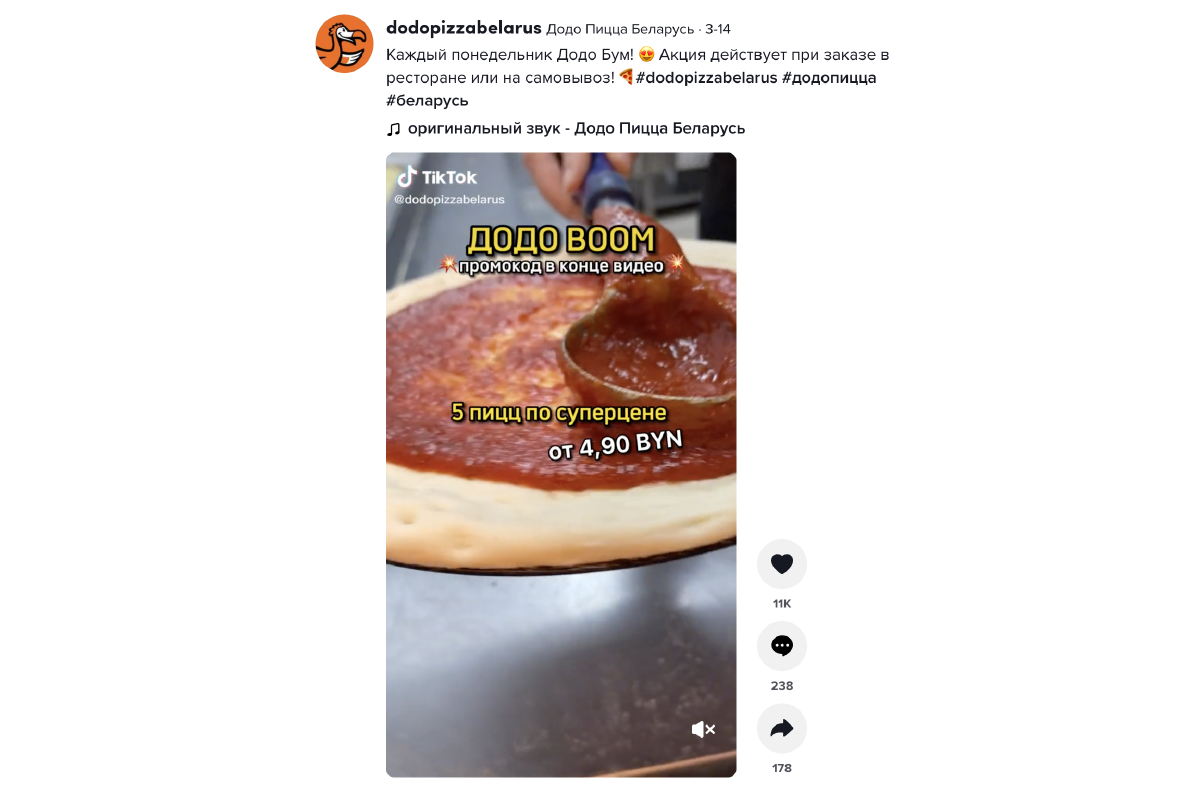This screenshot has height=800, width=1200.
Task: Unmute the video sound
Action: click(703, 730)
